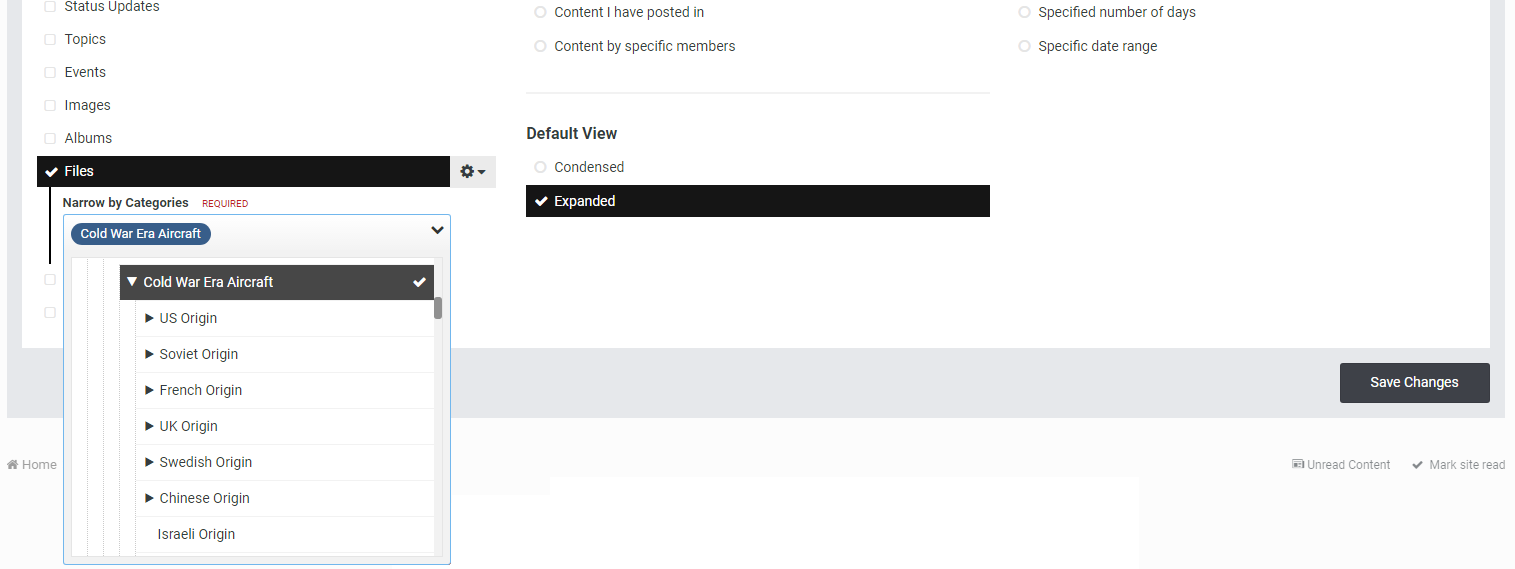Screen dimensions: 1515x569
Task: Click checkmark on Cold War Era Aircraft row
Action: (420, 283)
